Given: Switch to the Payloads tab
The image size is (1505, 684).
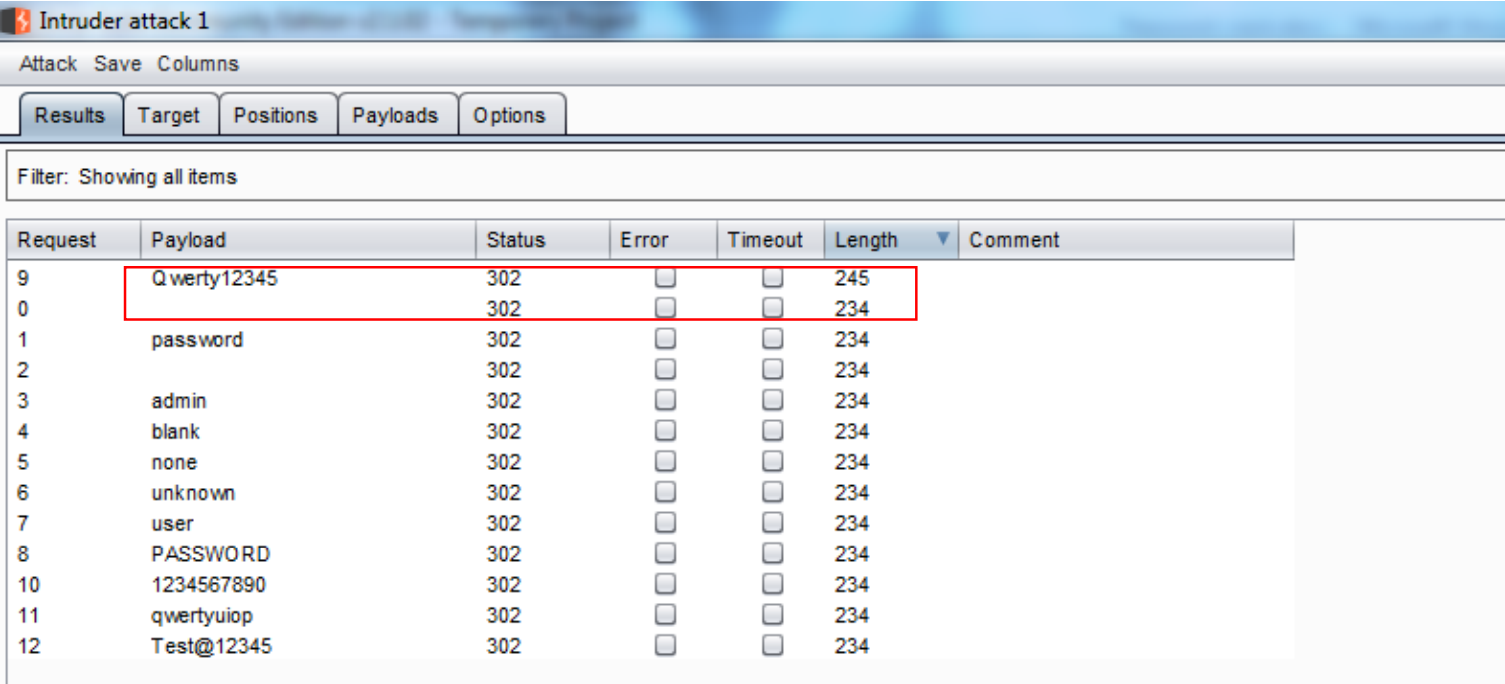Looking at the screenshot, I should click(x=396, y=115).
